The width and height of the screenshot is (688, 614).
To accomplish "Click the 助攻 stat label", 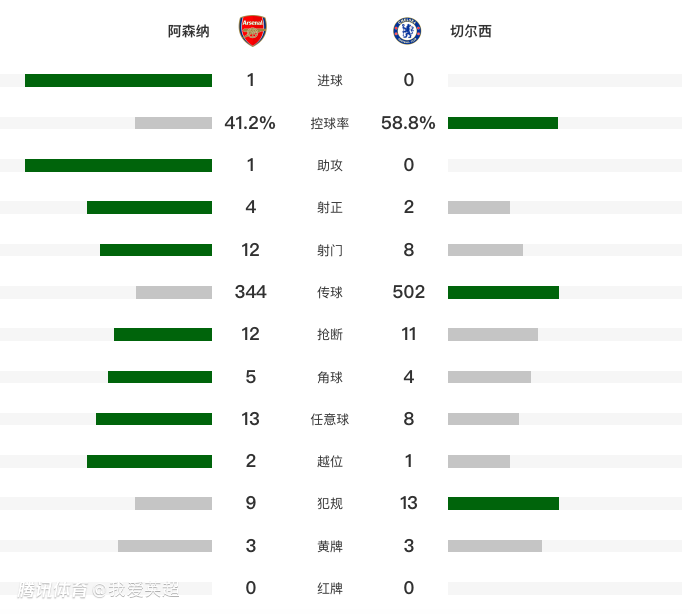I will (x=330, y=165).
